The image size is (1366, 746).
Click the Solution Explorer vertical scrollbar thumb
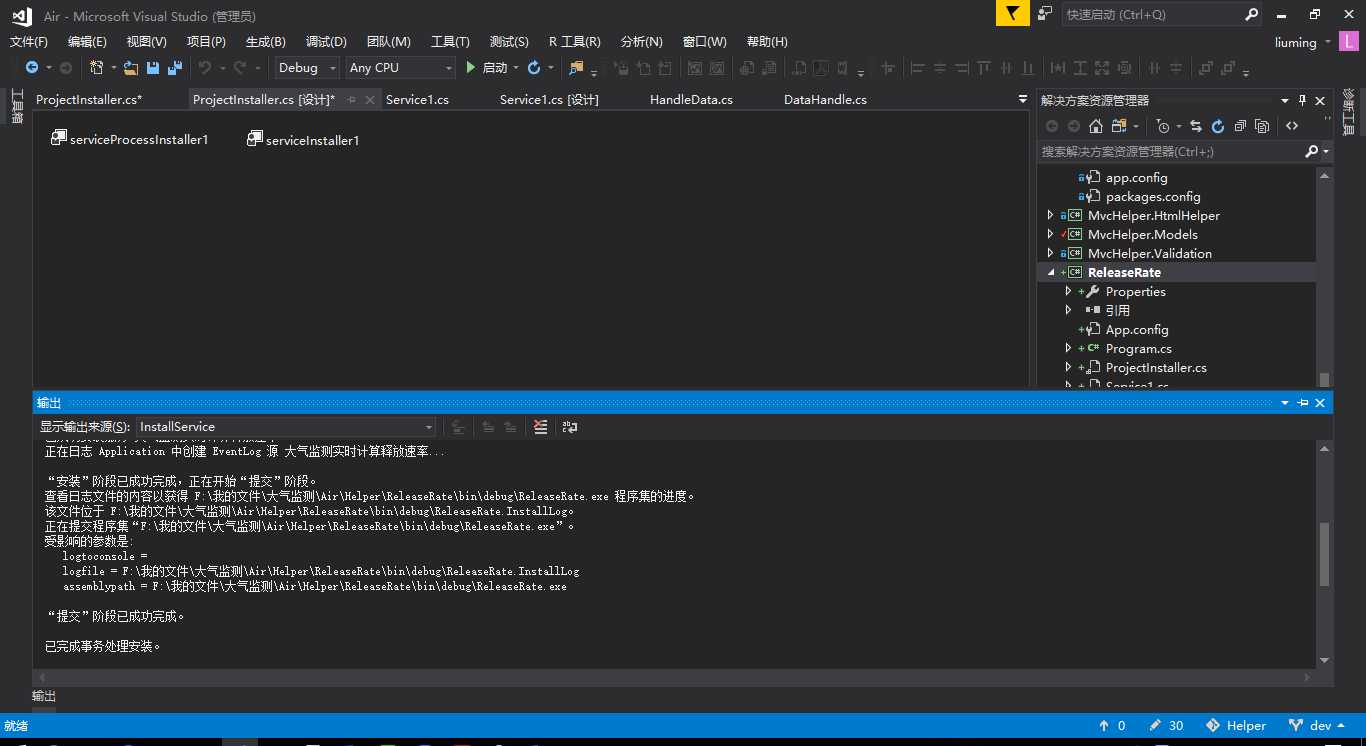(1324, 379)
